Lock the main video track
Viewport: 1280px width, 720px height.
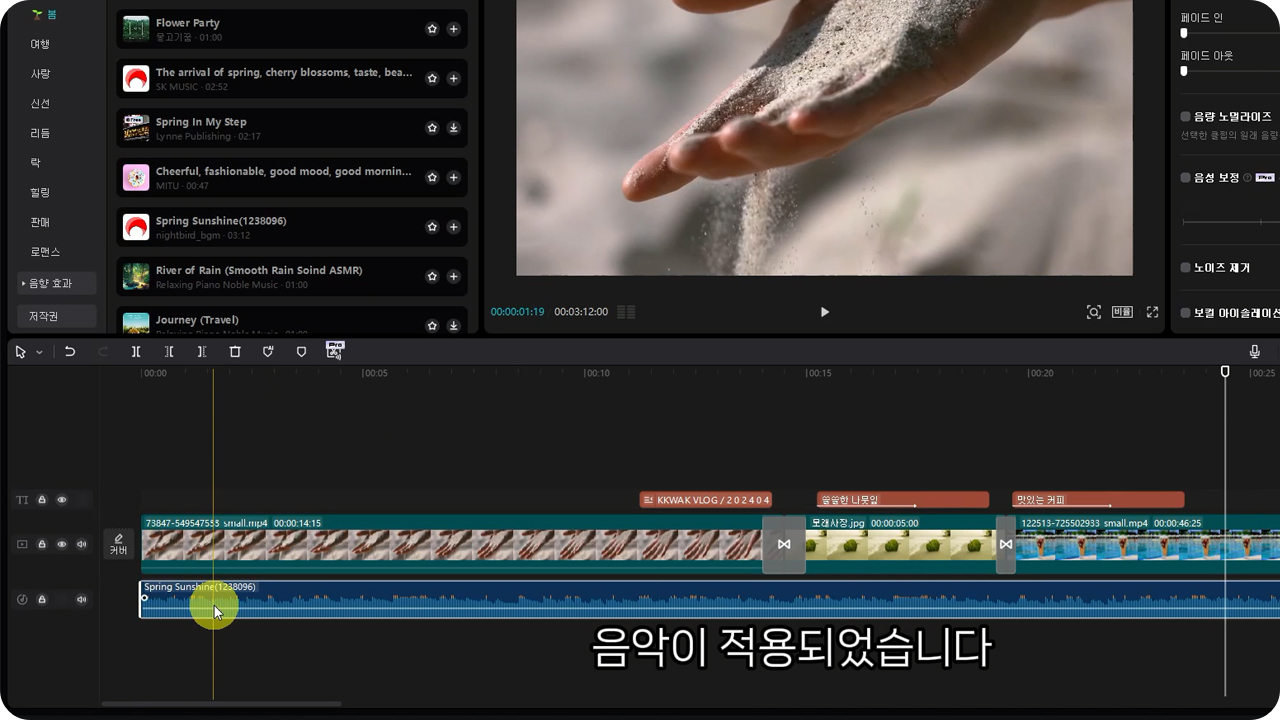pos(42,544)
